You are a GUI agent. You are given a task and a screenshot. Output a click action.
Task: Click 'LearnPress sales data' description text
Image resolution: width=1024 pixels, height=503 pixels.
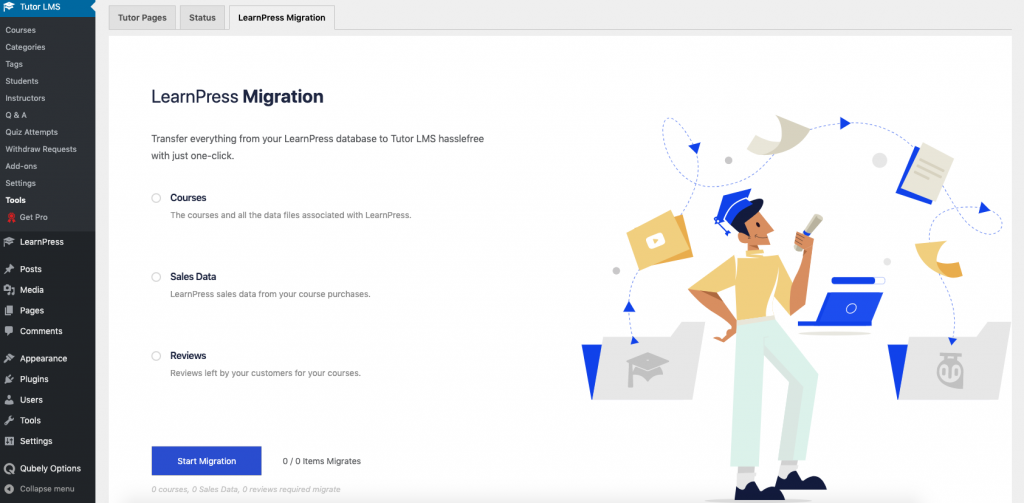click(x=270, y=294)
